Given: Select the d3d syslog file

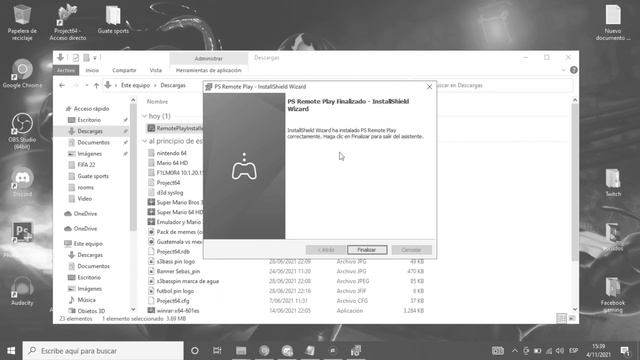Looking at the screenshot, I should [170, 193].
